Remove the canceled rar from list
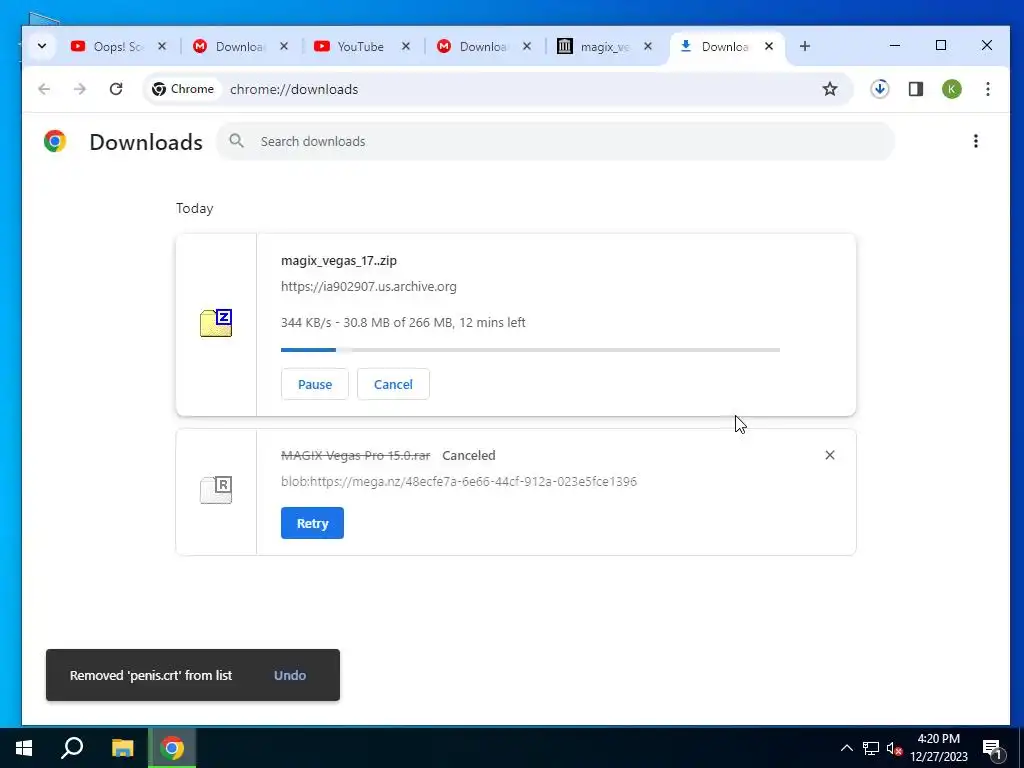 (830, 455)
